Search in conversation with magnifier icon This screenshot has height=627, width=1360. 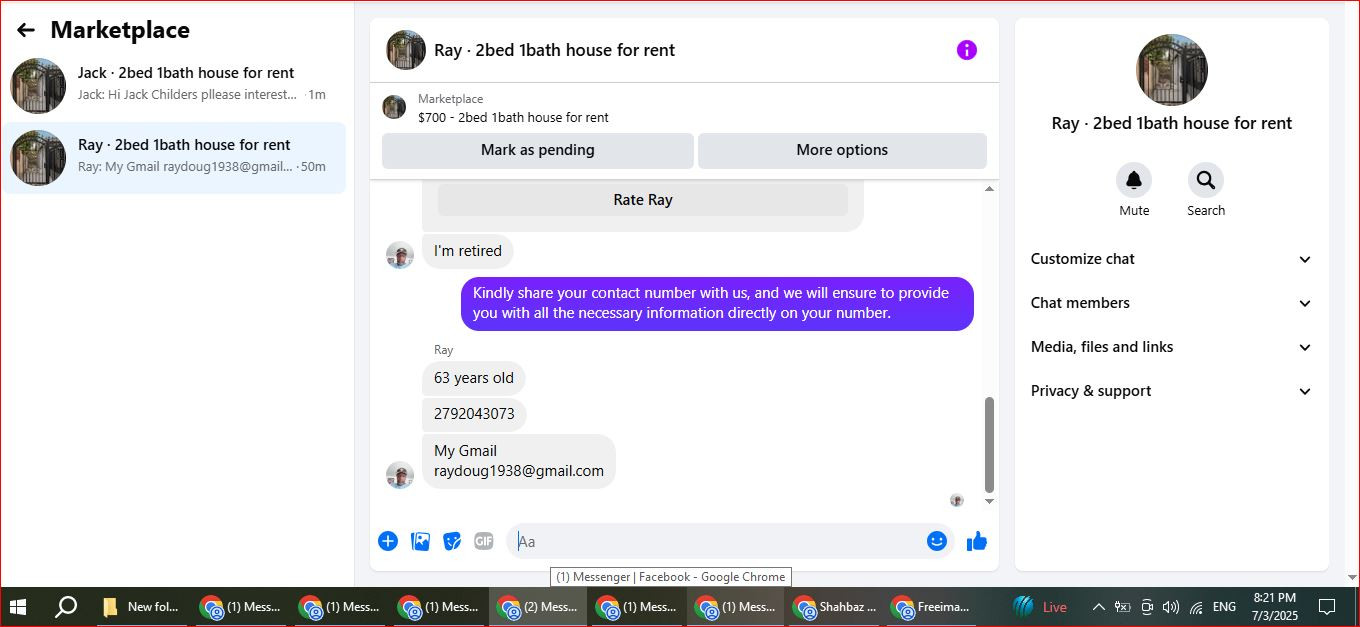click(1206, 180)
